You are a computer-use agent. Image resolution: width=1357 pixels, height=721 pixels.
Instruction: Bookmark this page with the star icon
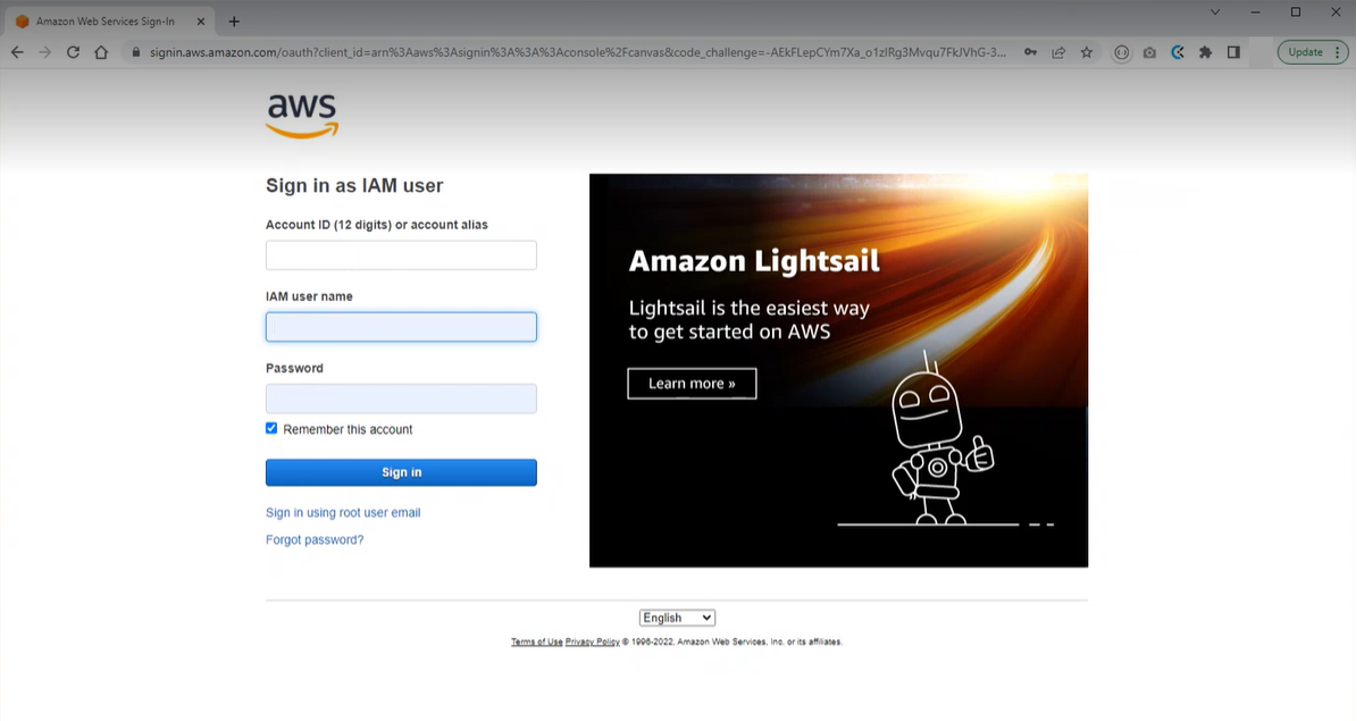pyautogui.click(x=1086, y=52)
